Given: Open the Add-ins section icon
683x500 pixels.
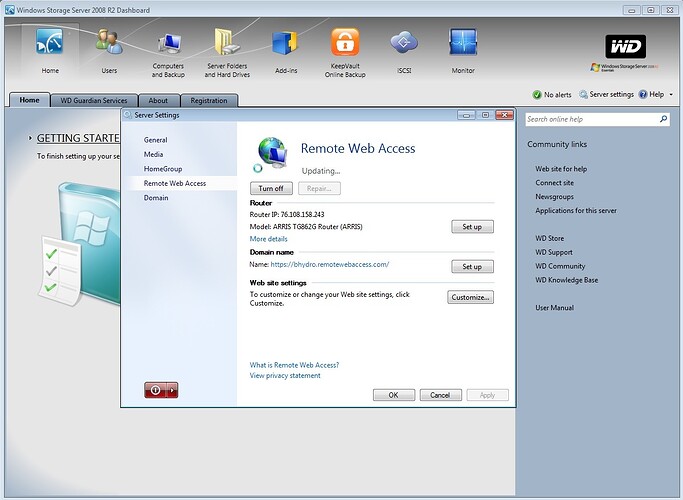Looking at the screenshot, I should click(286, 43).
